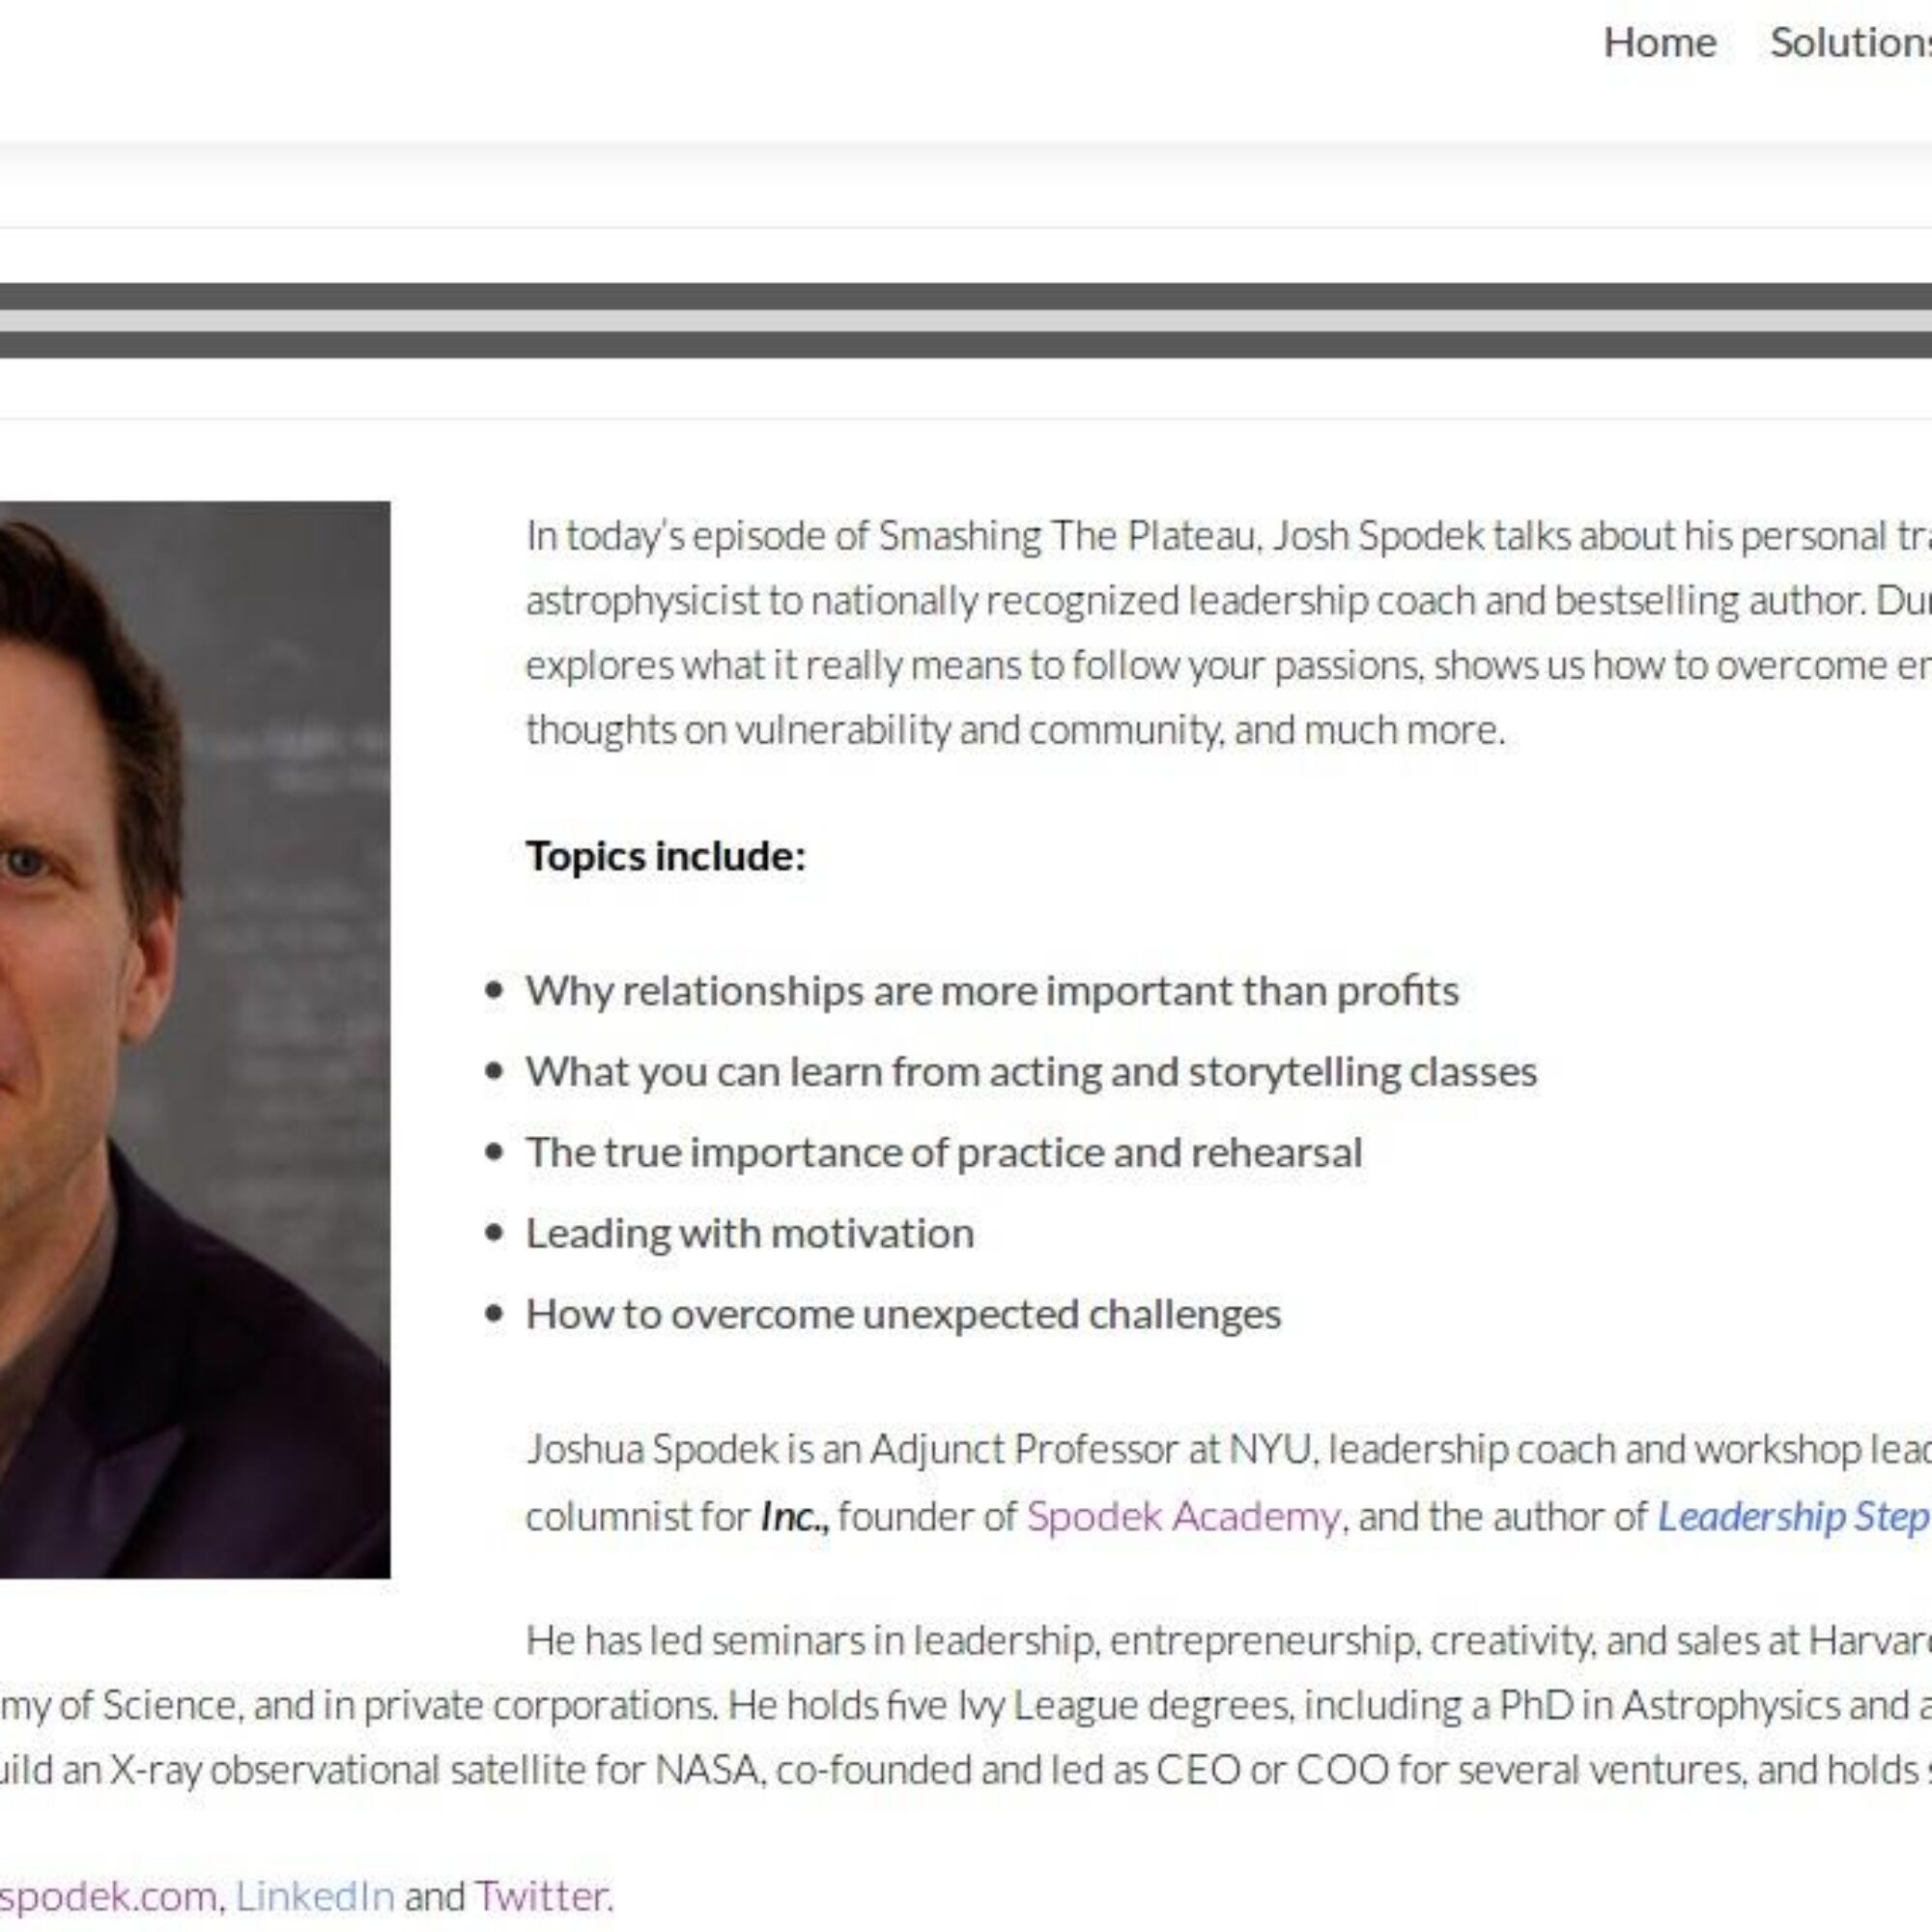
Task: Click the 'Topics include:' heading
Action: (x=666, y=856)
